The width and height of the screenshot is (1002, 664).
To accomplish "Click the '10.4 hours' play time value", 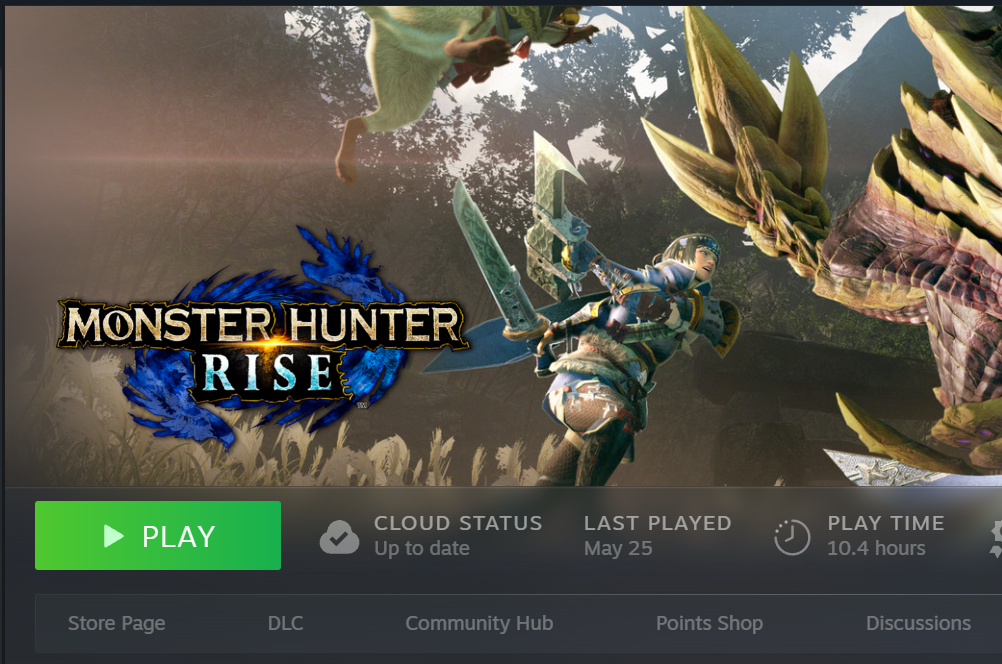I will (x=876, y=548).
